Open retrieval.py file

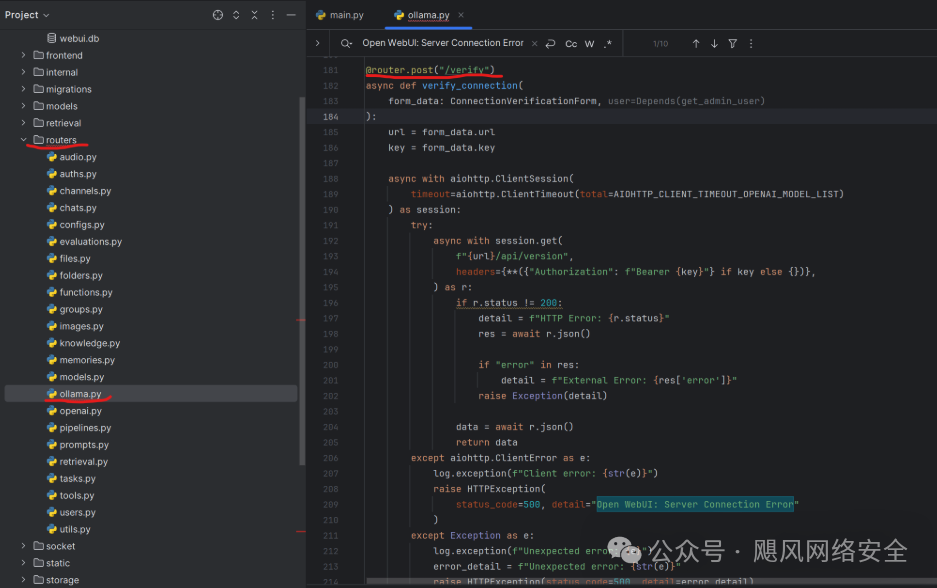[77, 461]
